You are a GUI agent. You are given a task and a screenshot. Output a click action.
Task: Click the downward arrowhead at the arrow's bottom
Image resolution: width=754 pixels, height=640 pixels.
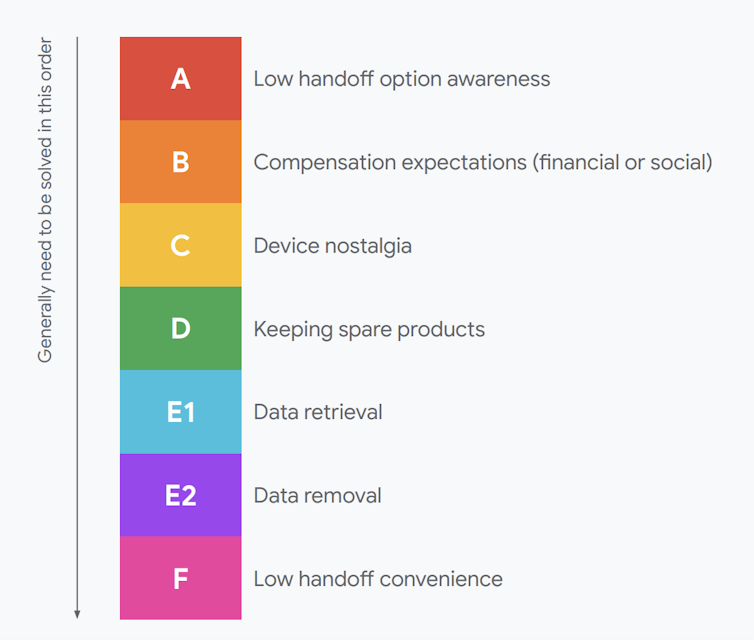pyautogui.click(x=77, y=613)
